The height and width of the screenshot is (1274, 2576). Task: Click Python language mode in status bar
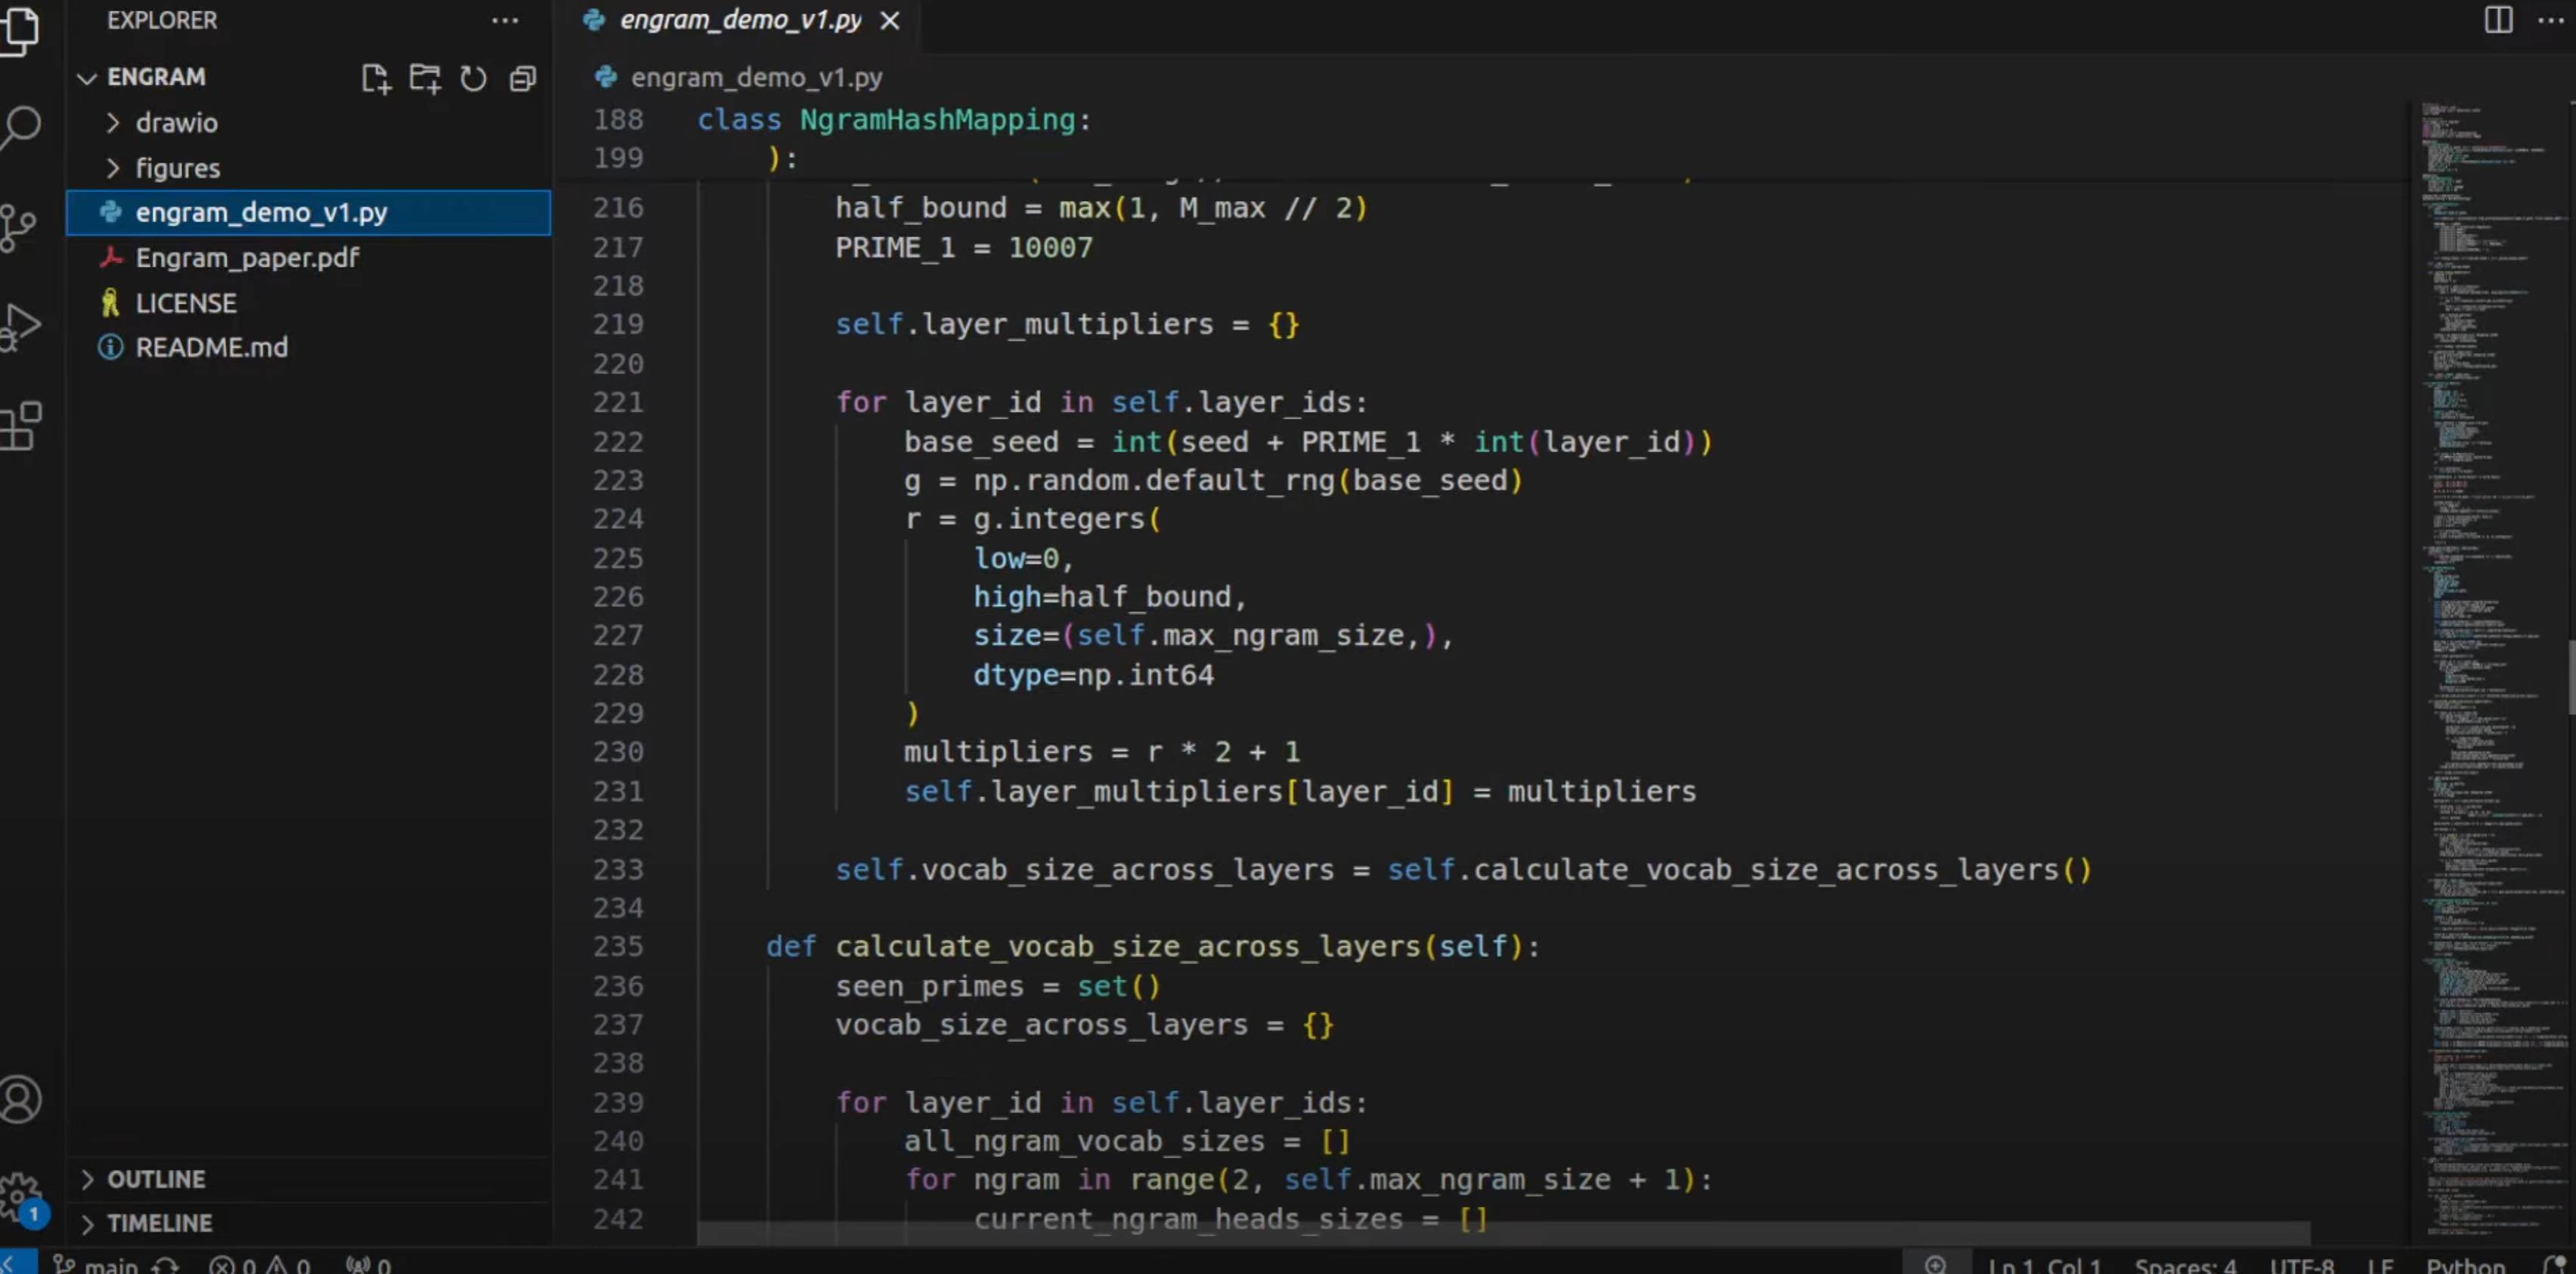tap(2464, 1265)
